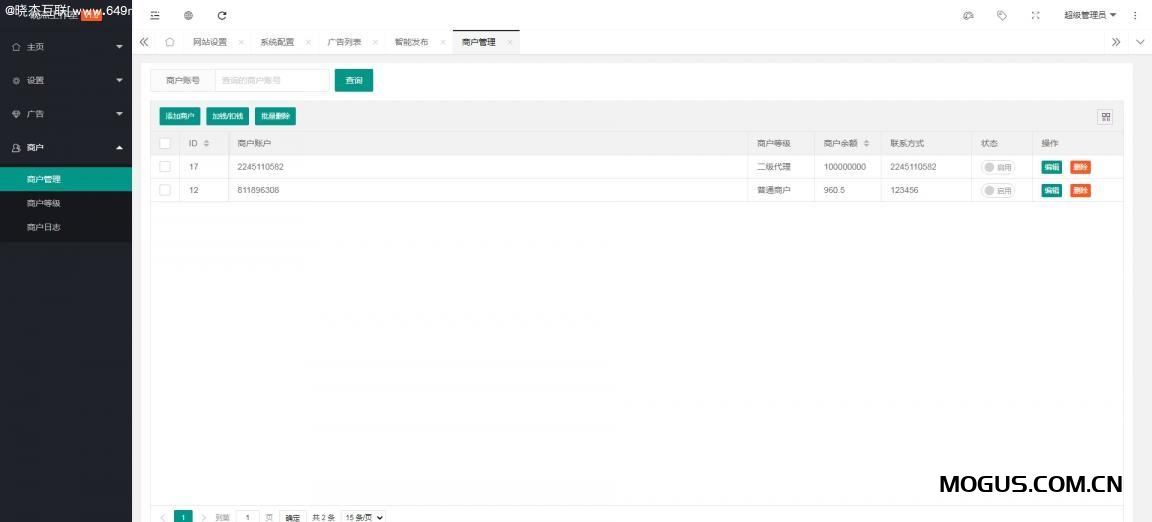Switch to the 系统配置 tab

click(x=277, y=42)
